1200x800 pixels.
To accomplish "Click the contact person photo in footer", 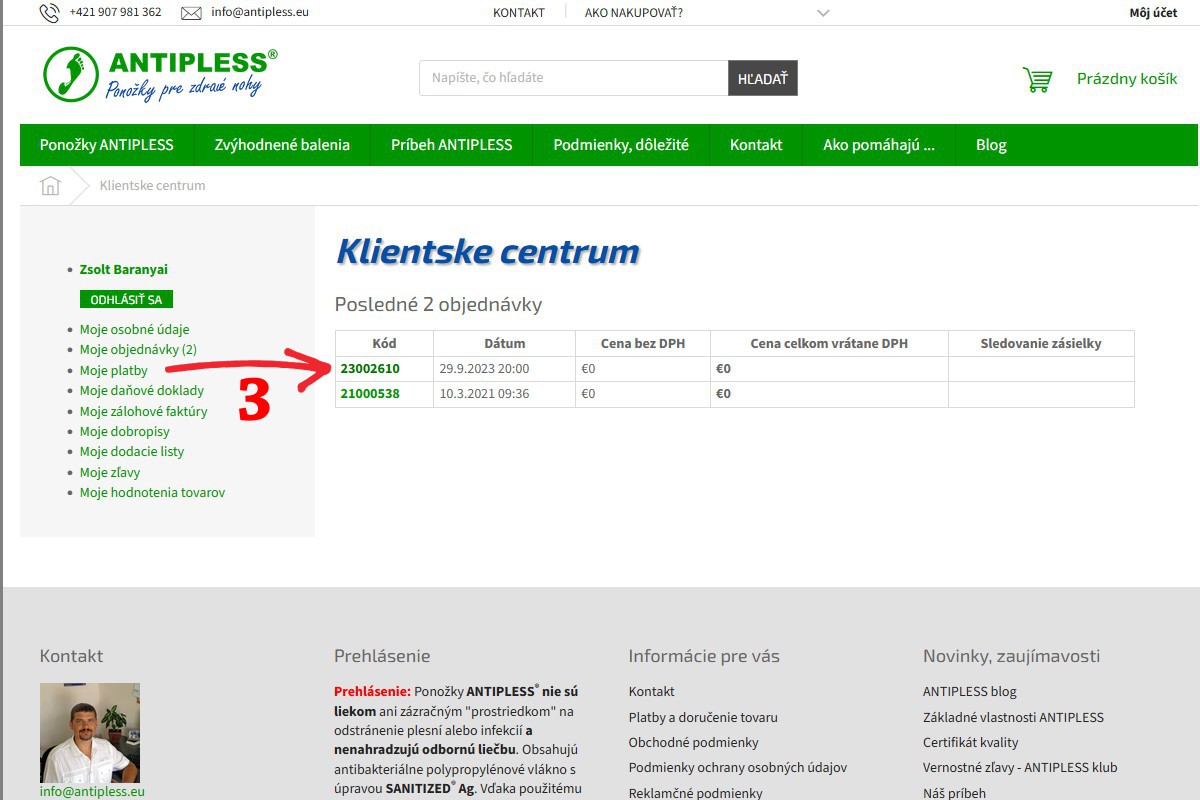I will click(x=90, y=733).
